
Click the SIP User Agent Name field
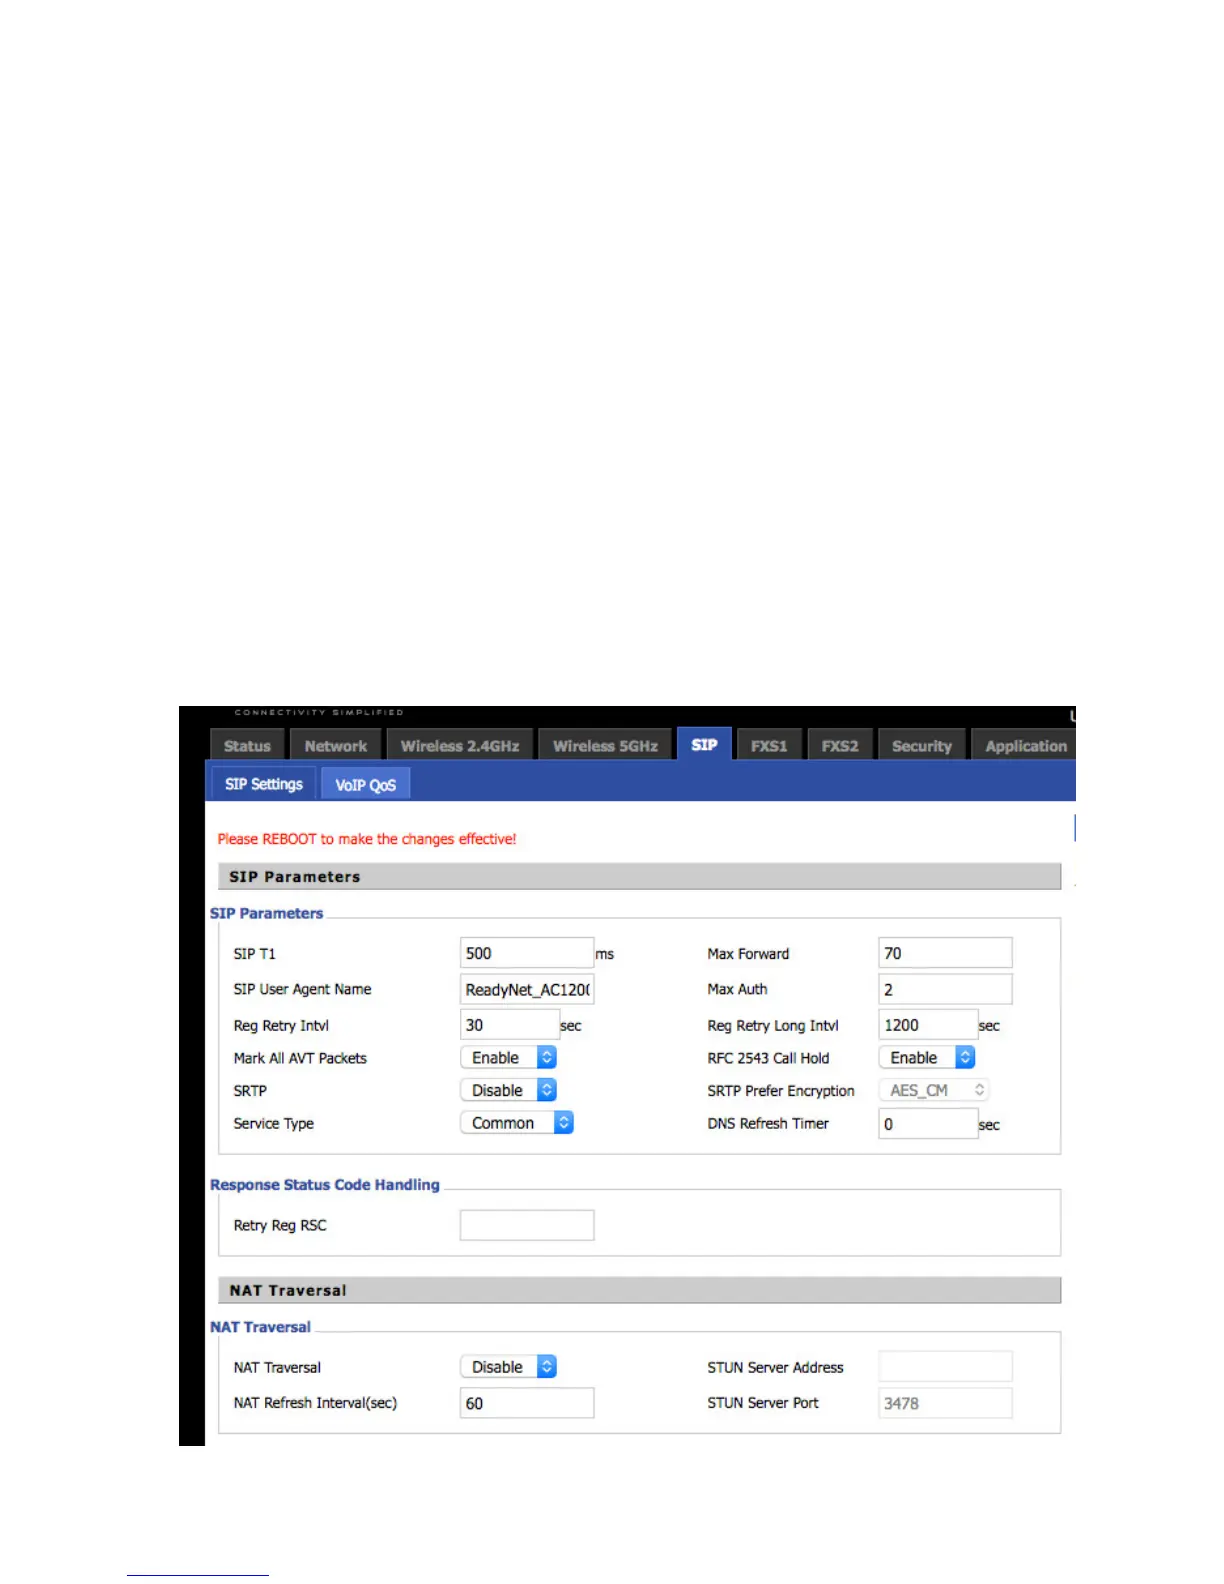[527, 989]
